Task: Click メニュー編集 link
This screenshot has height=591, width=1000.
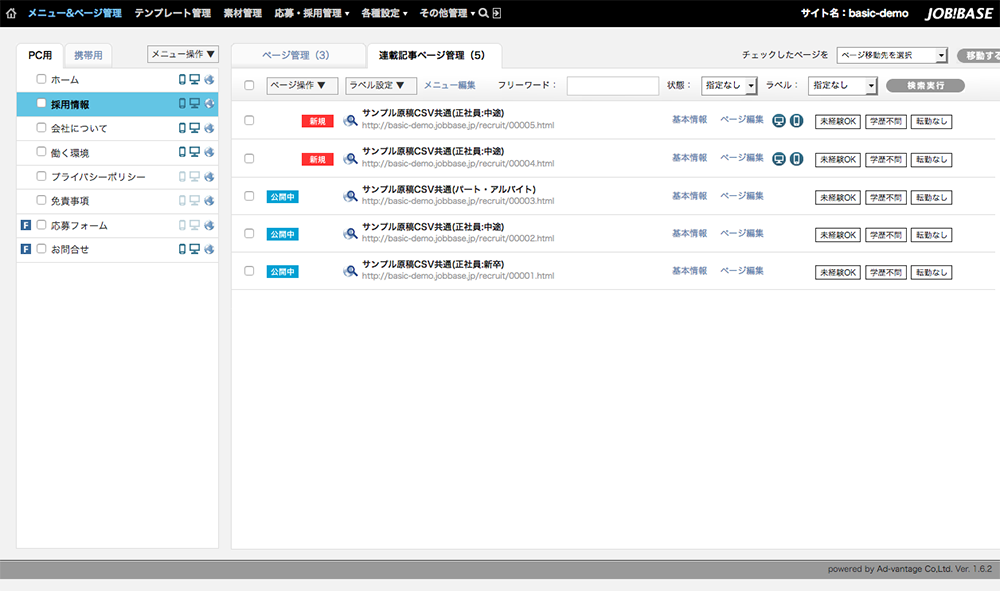Action: pyautogui.click(x=450, y=85)
